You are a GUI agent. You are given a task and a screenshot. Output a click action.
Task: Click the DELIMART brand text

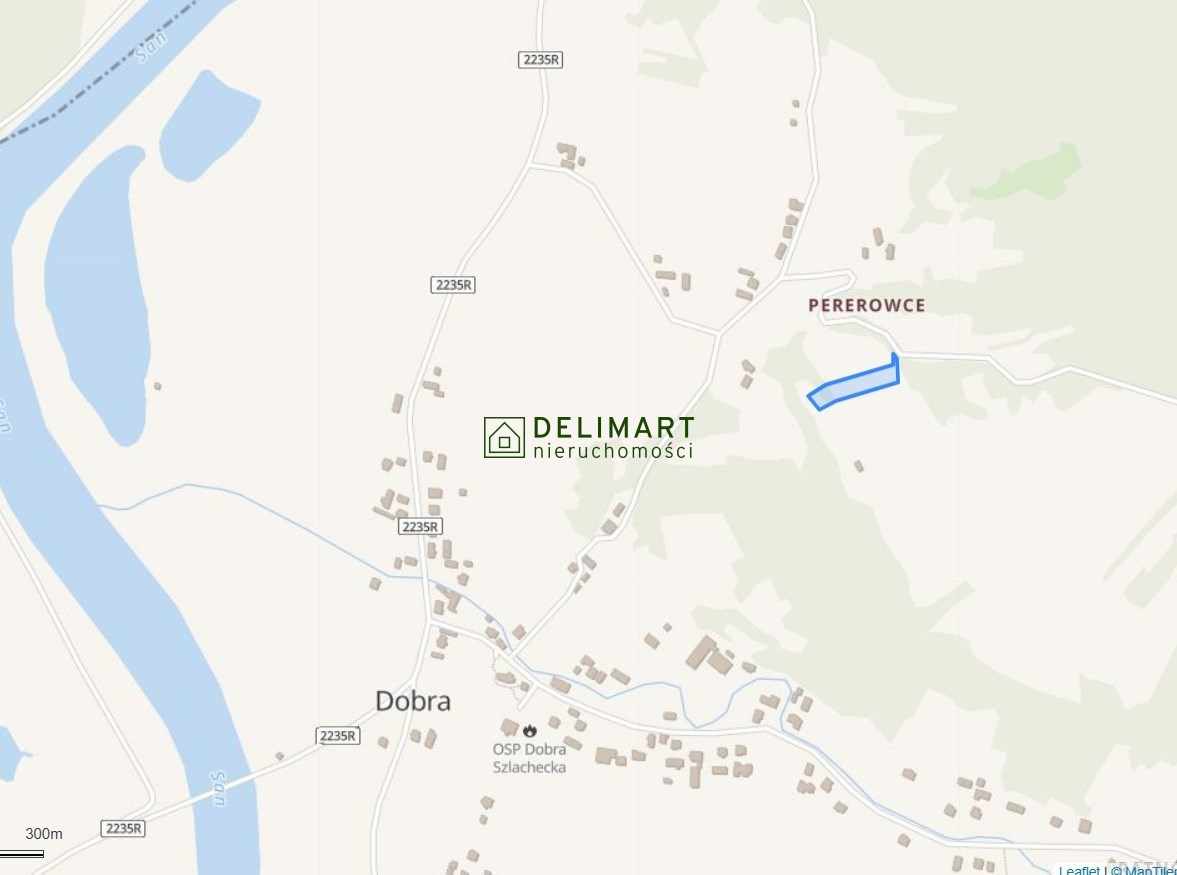point(613,428)
